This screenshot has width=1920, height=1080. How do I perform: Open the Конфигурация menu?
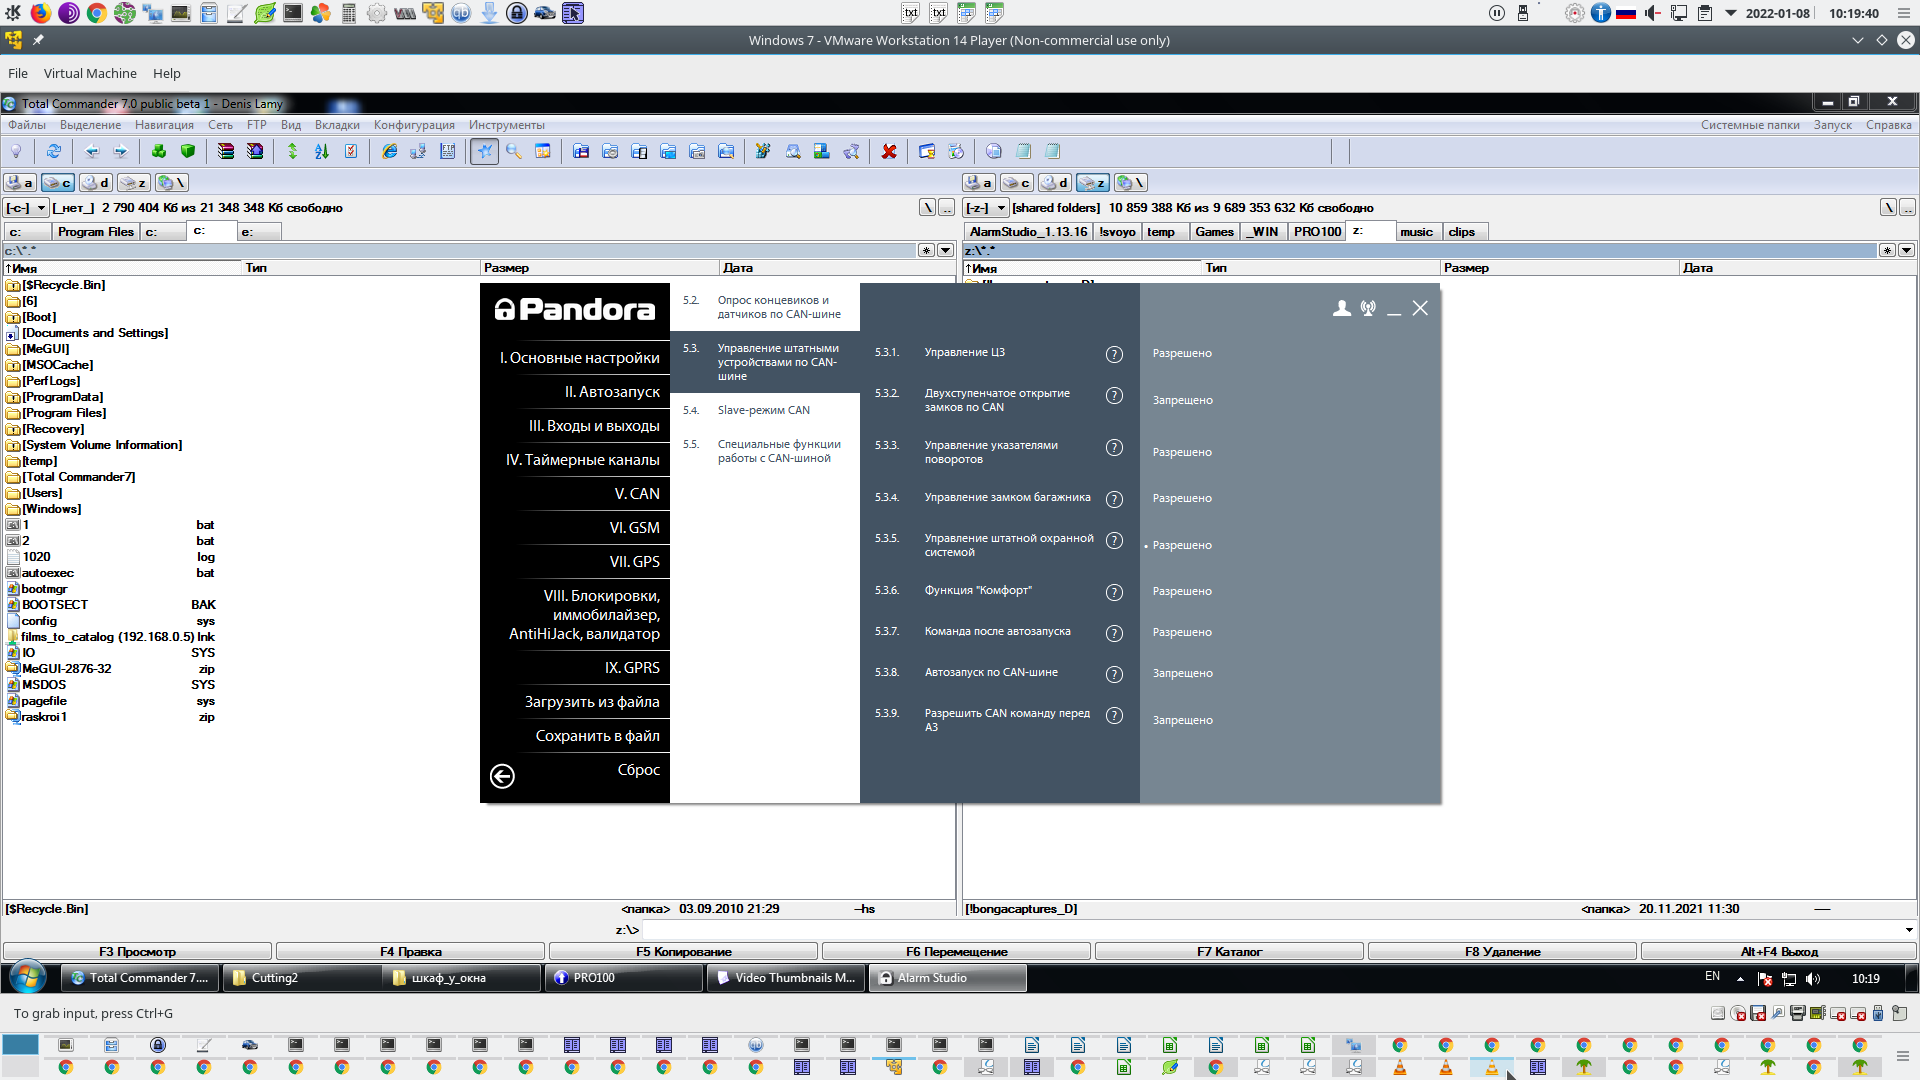[414, 125]
